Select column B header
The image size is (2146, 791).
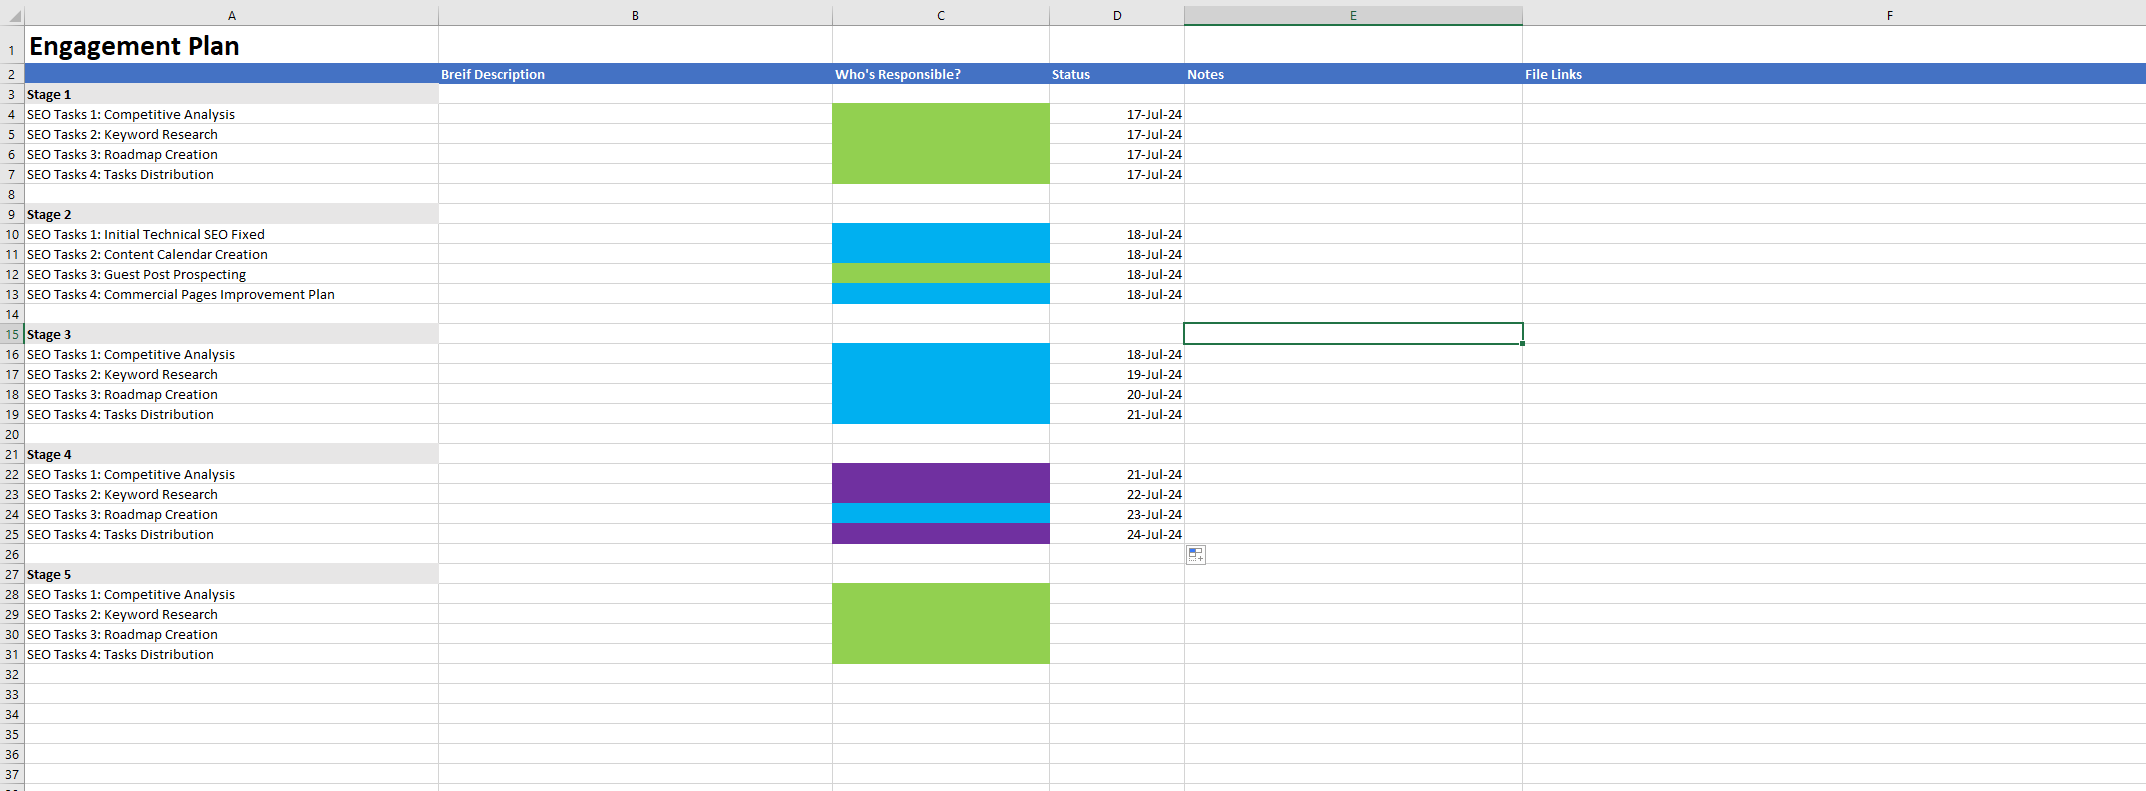tap(635, 15)
